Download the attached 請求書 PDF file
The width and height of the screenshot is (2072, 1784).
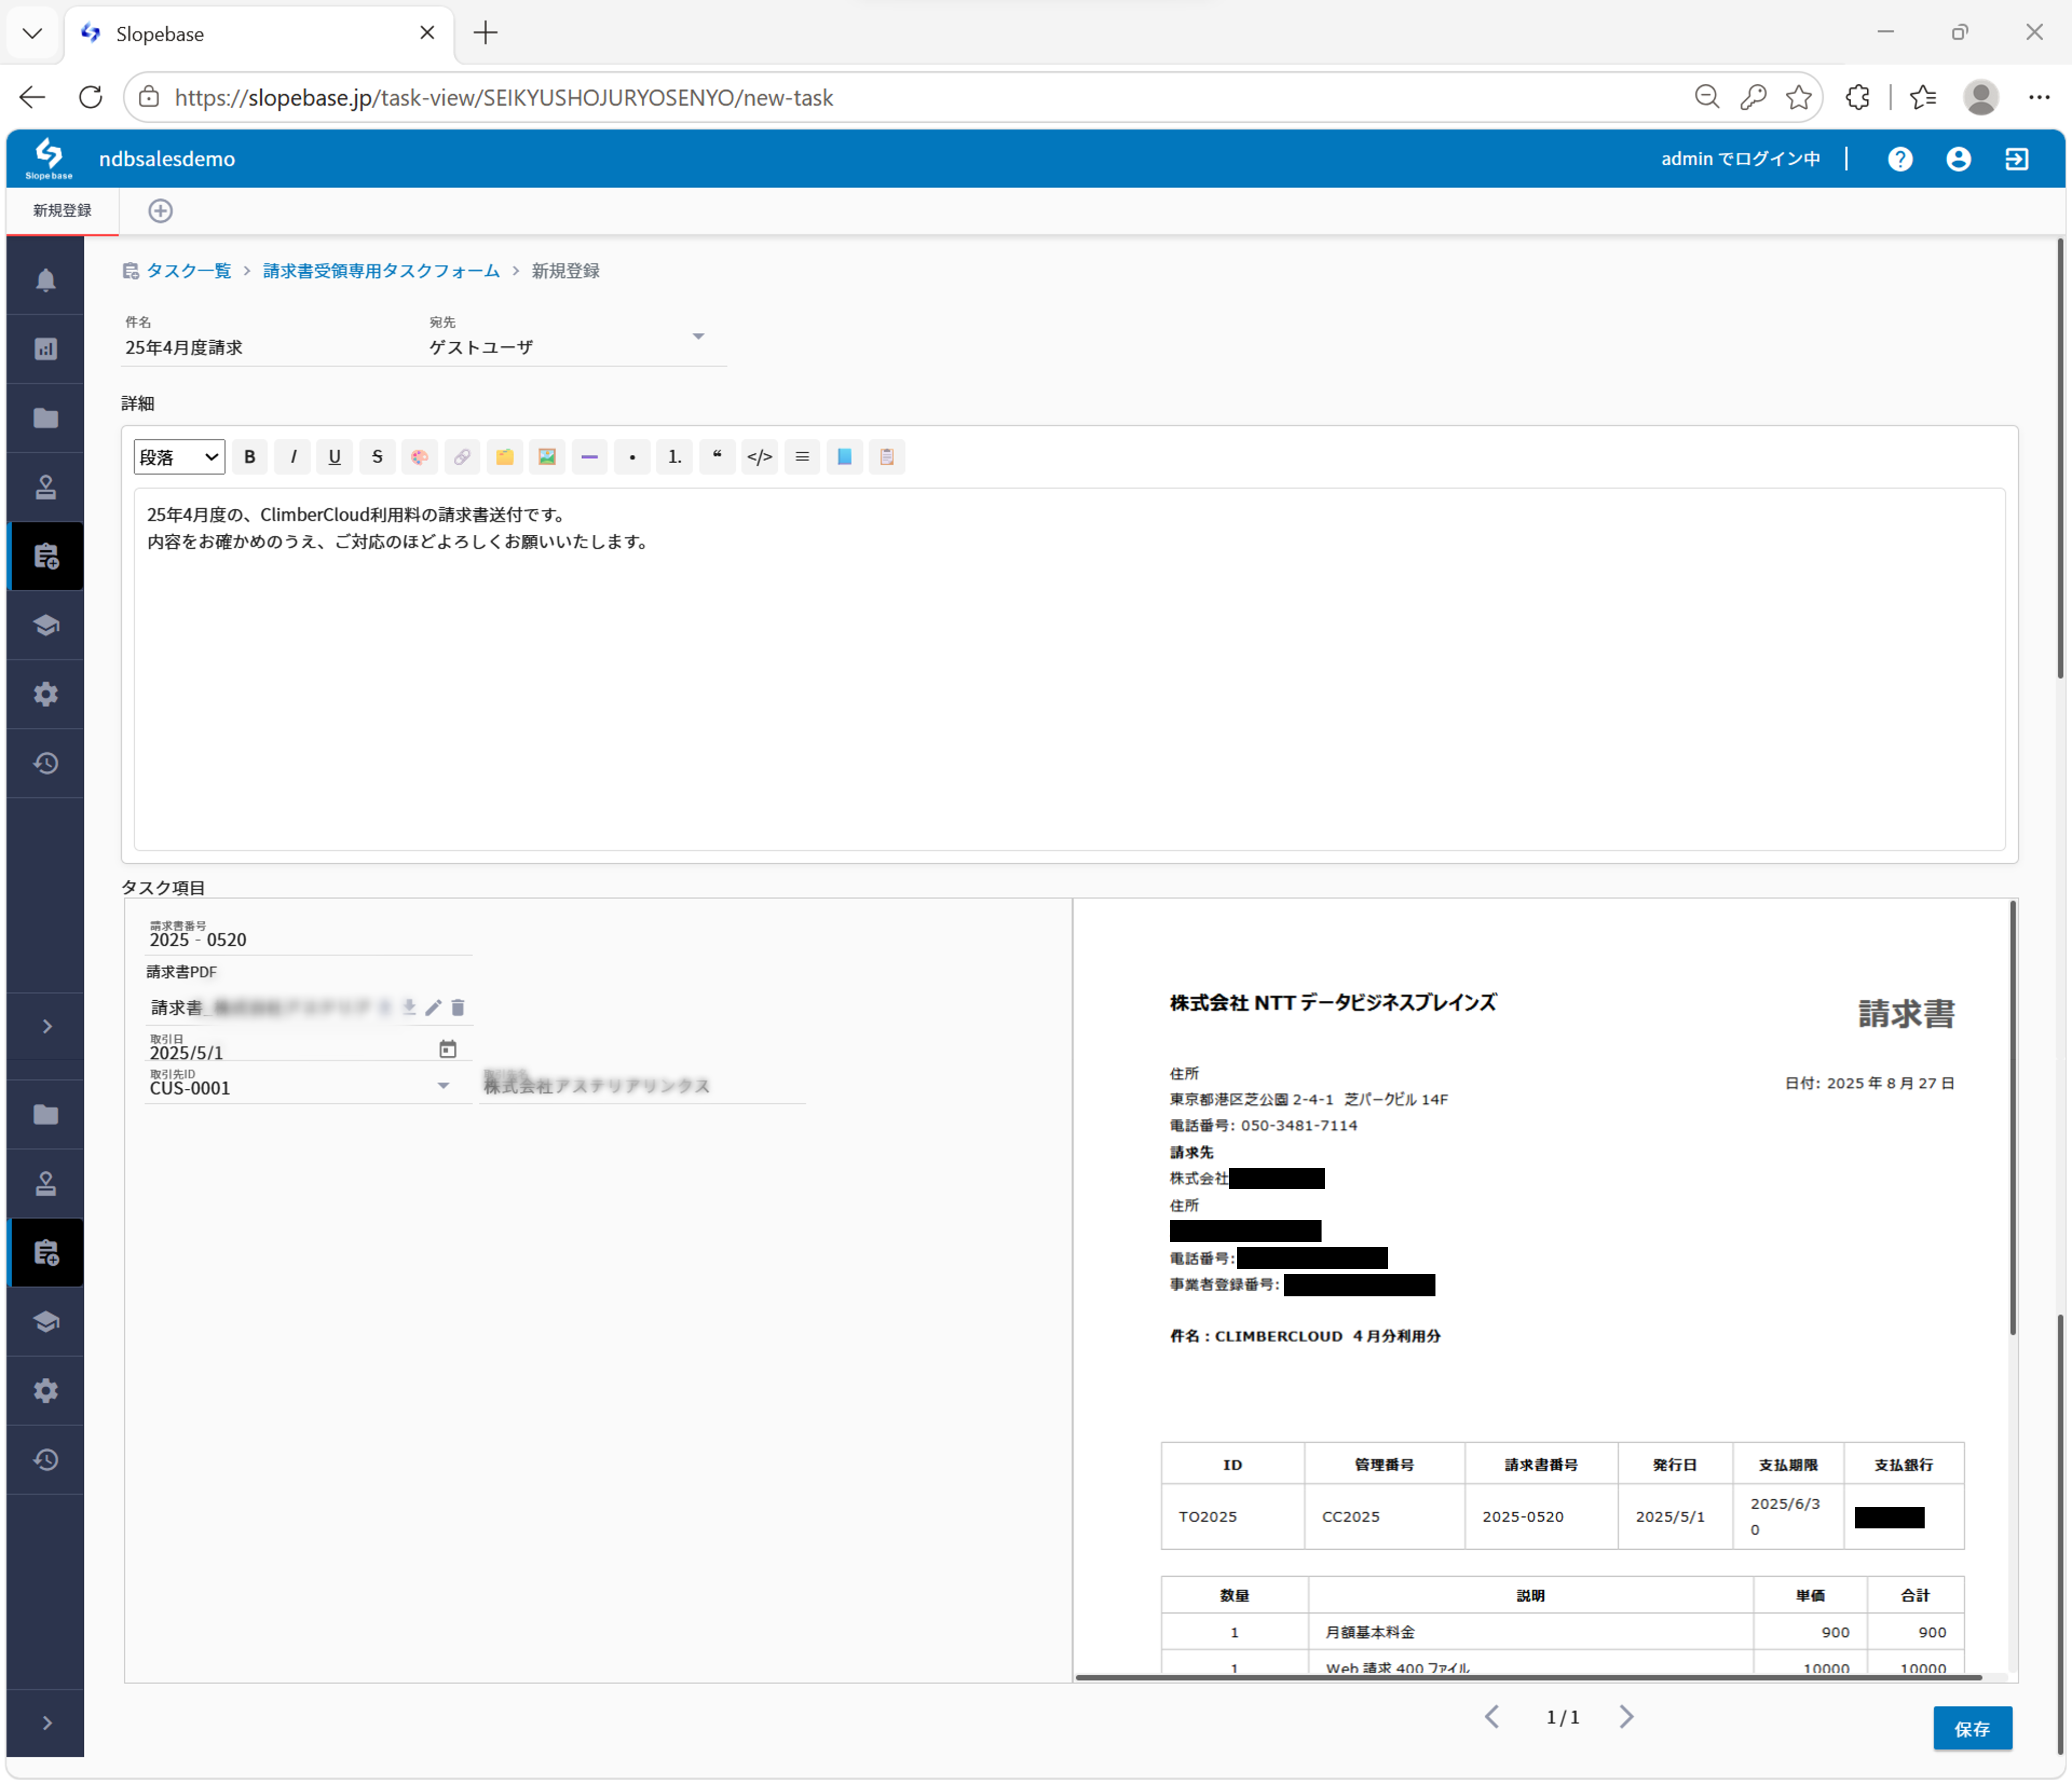coord(409,1008)
